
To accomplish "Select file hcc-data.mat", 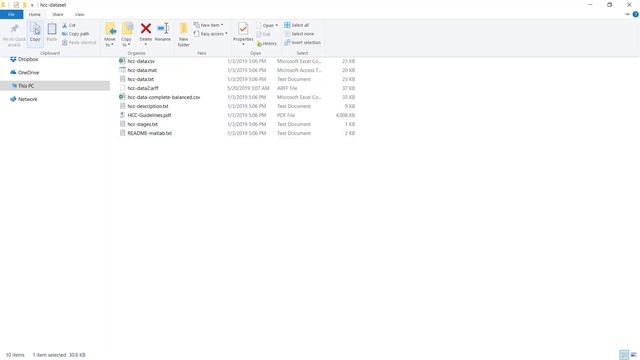I will click(x=142, y=70).
